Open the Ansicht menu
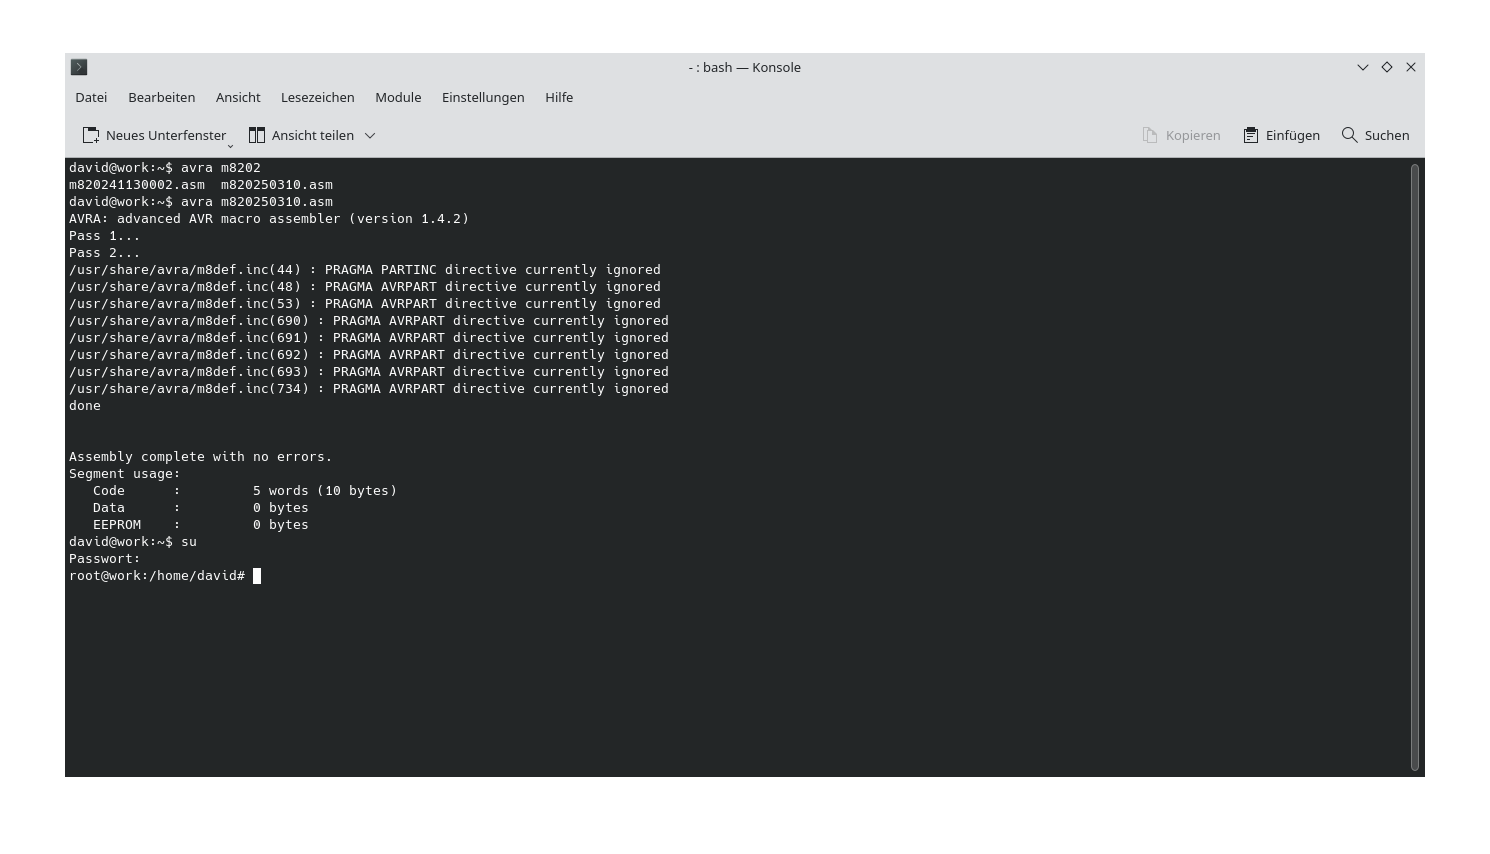The width and height of the screenshot is (1490, 854). pyautogui.click(x=238, y=97)
